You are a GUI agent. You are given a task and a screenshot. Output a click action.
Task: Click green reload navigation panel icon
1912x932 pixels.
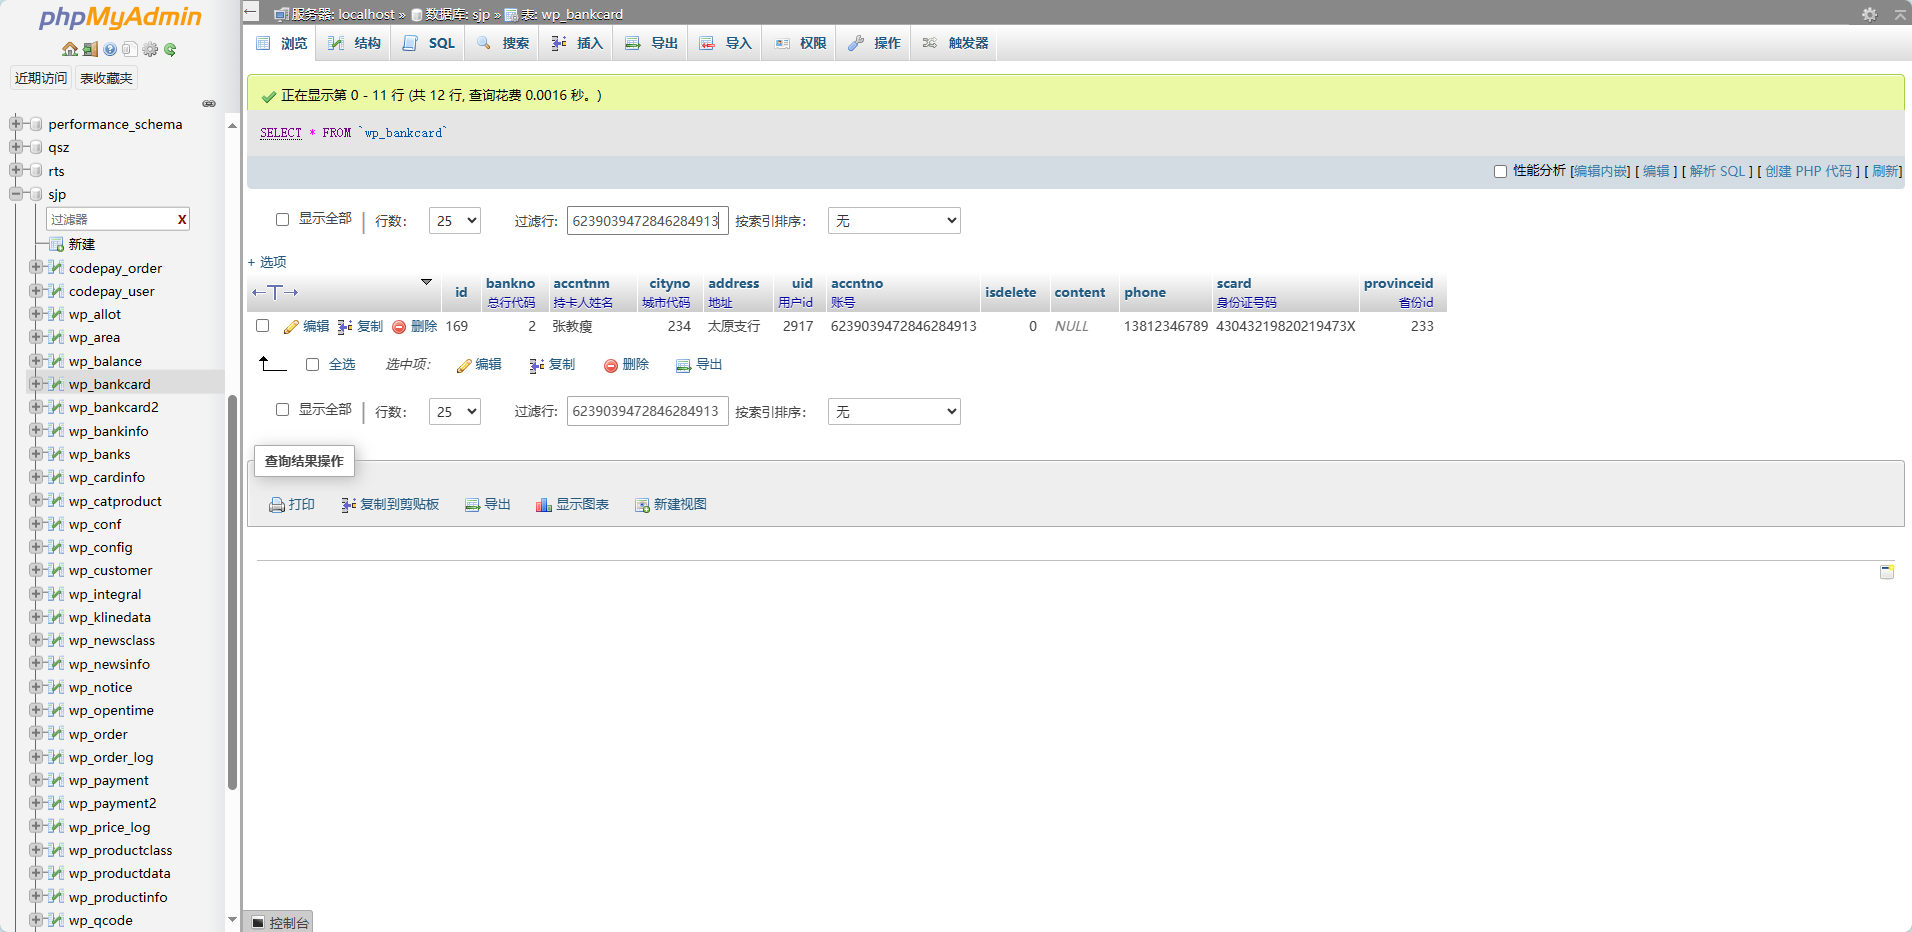point(170,49)
